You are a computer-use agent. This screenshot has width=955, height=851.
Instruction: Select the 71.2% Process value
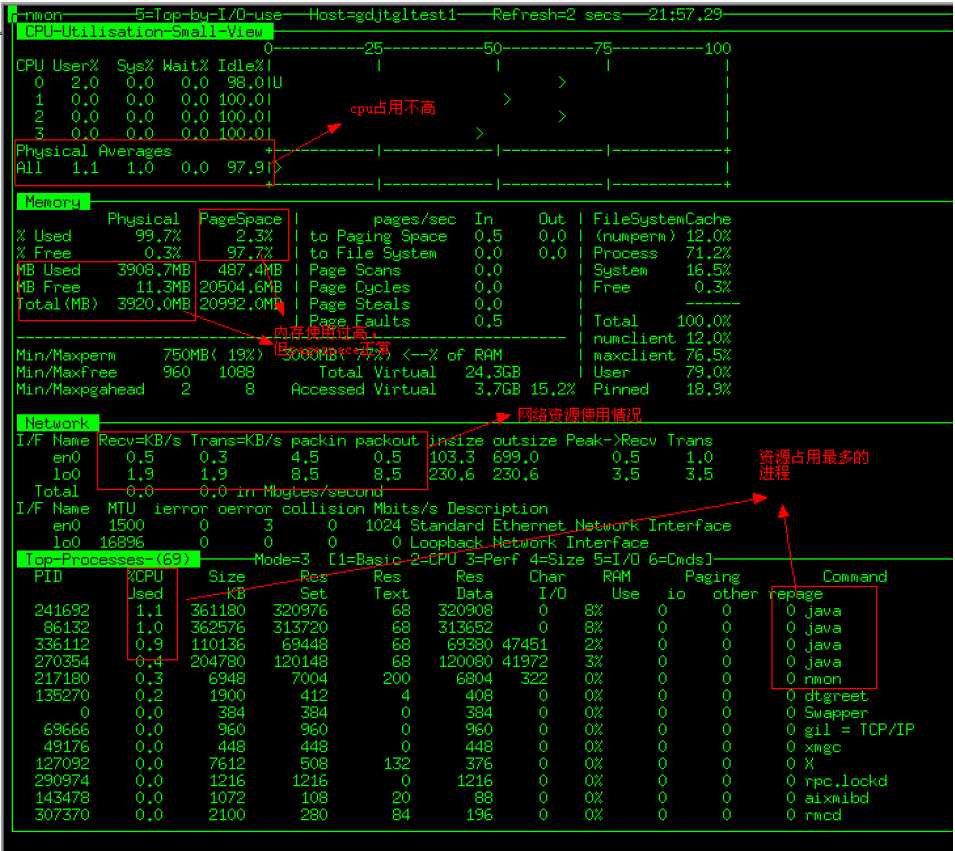pos(708,253)
